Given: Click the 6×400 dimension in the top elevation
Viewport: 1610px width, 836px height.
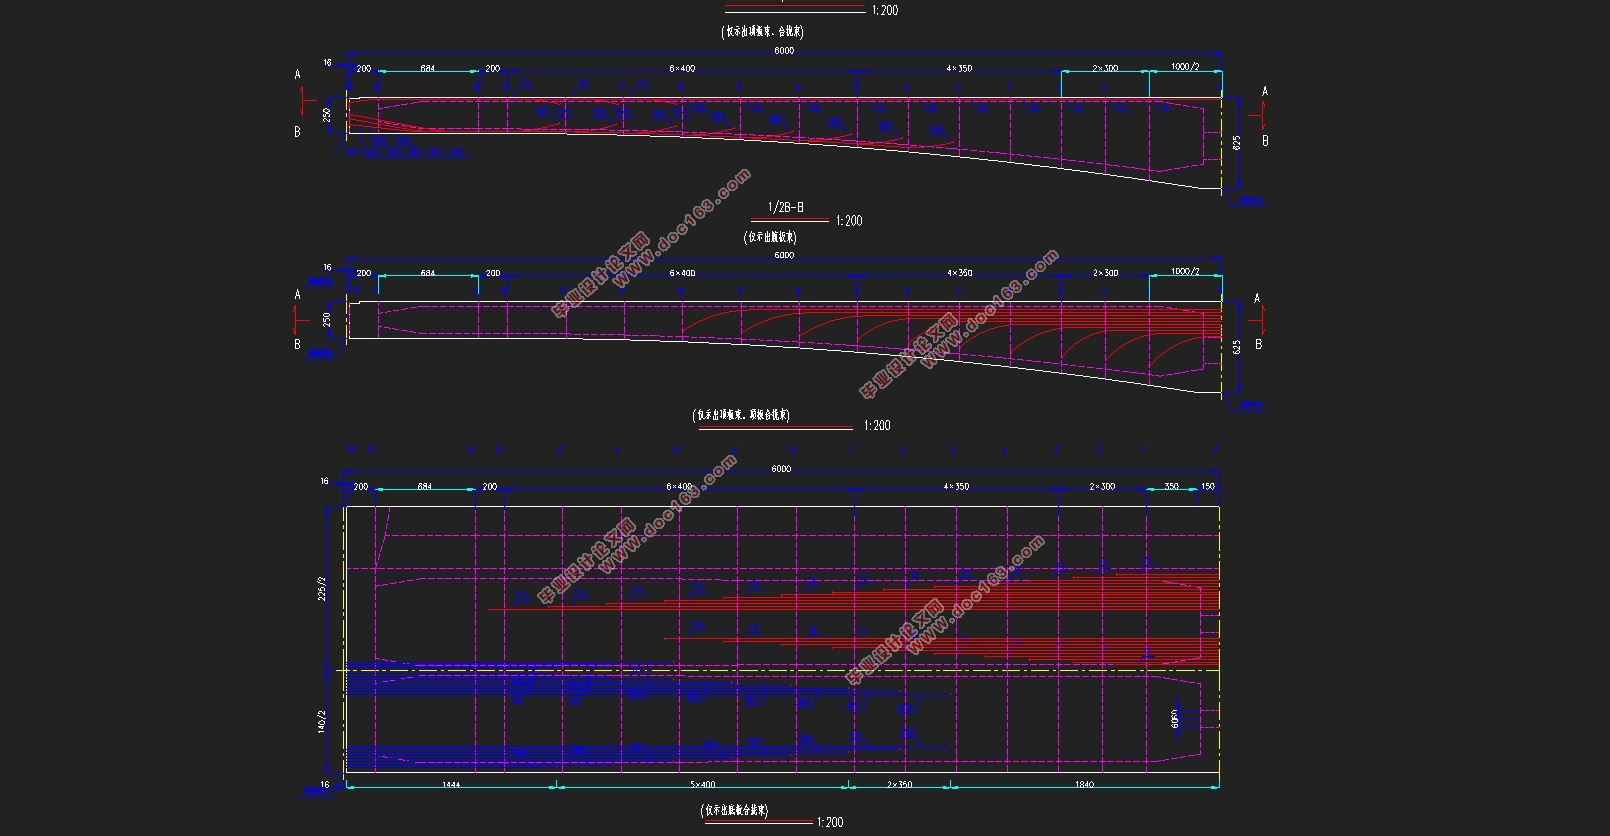Looking at the screenshot, I should 681,69.
